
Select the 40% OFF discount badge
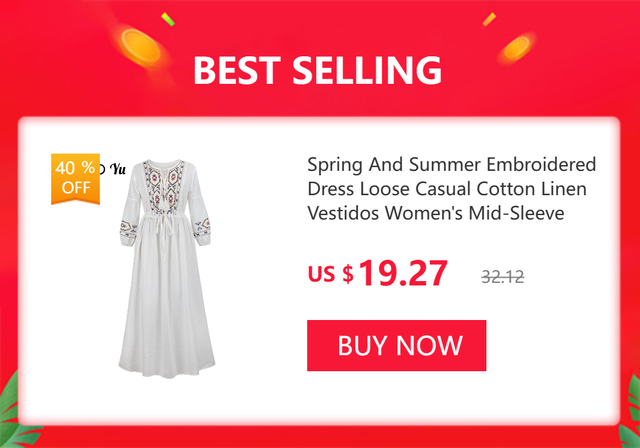(x=76, y=178)
